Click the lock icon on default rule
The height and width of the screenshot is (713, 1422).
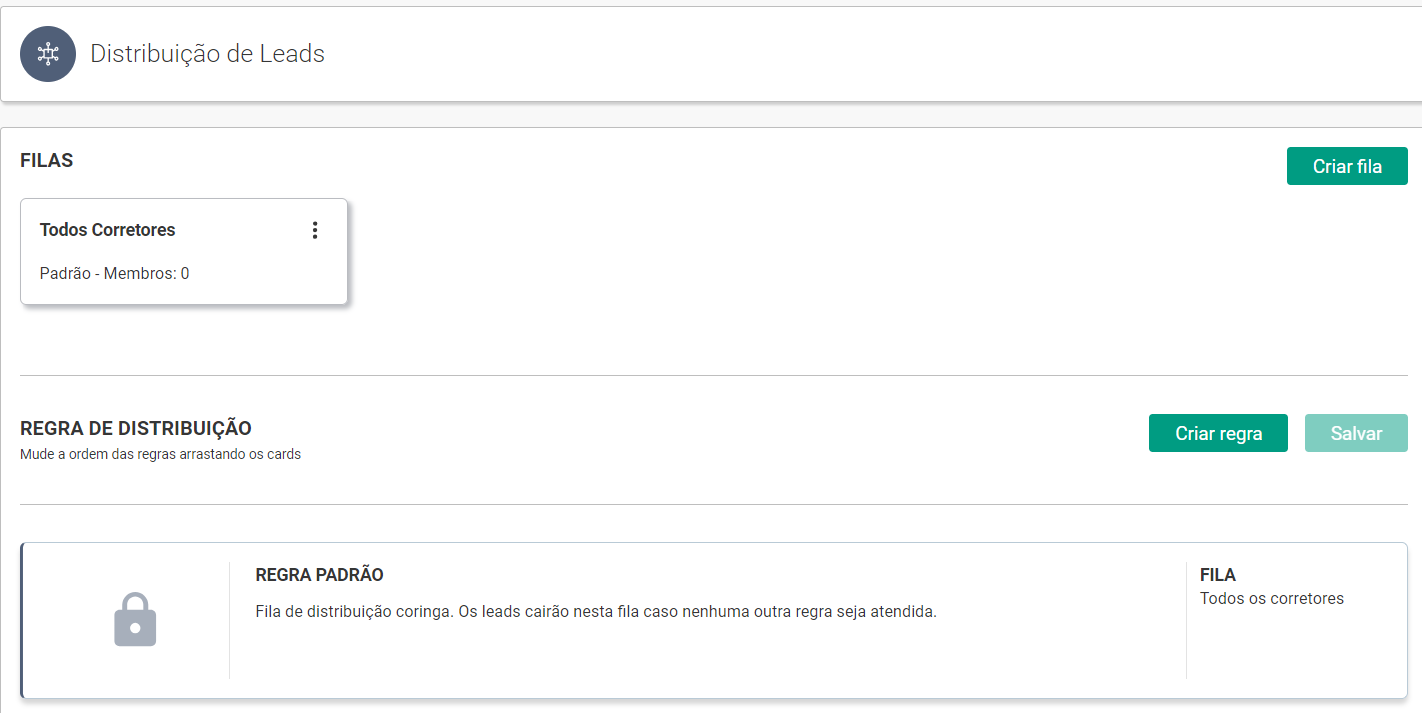click(135, 620)
